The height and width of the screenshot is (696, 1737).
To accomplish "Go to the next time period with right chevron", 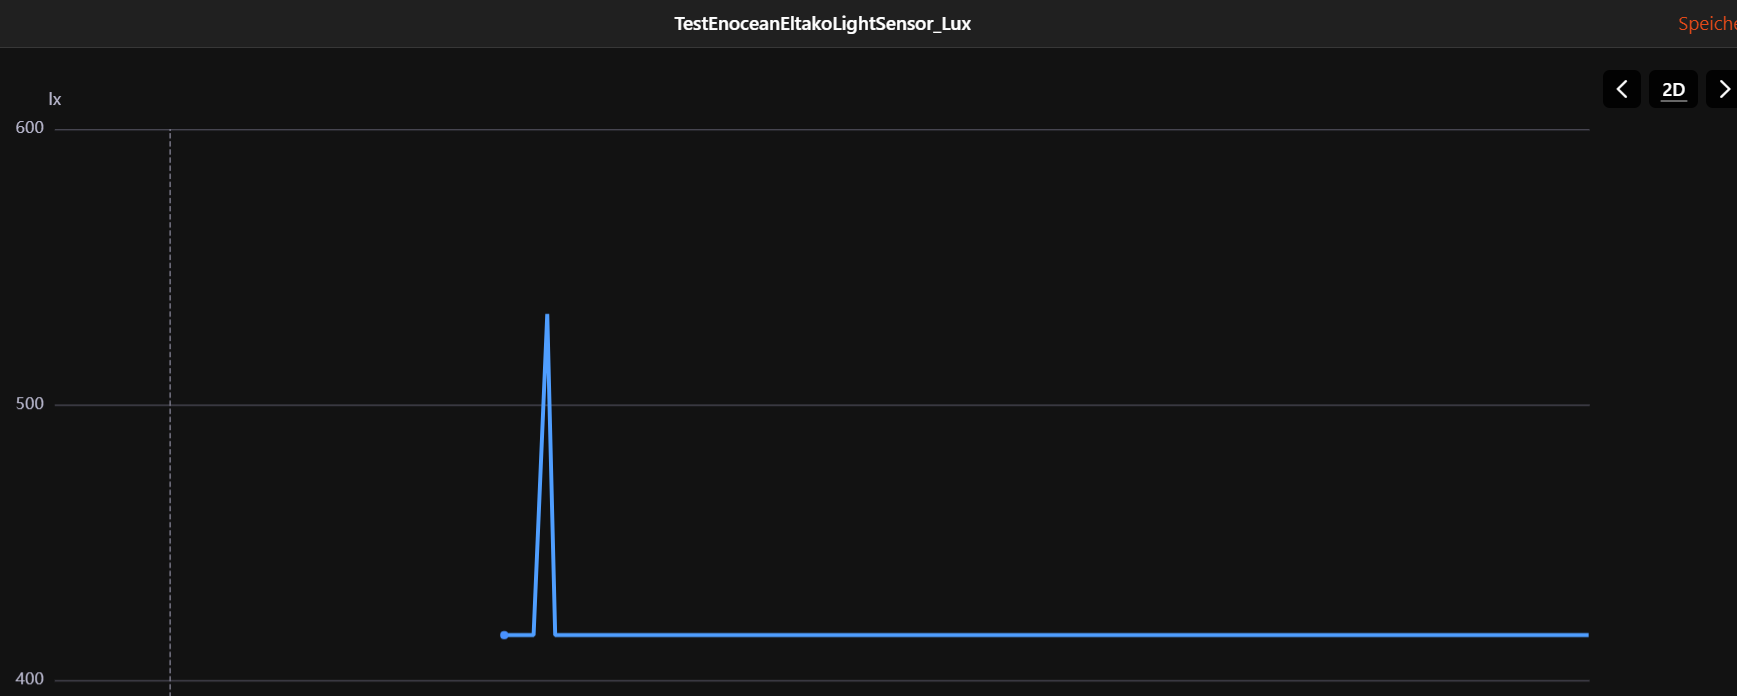I will [x=1722, y=89].
